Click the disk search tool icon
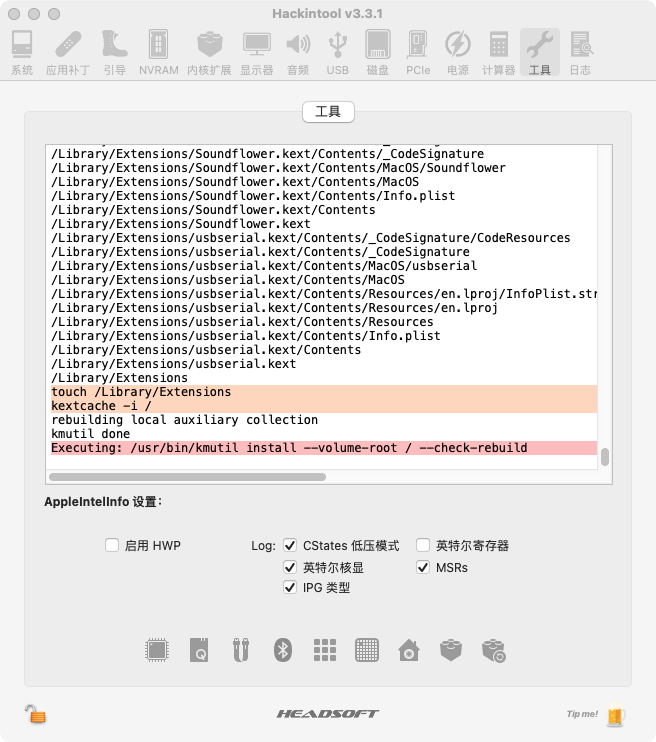Viewport: 656px width, 742px height. click(199, 650)
